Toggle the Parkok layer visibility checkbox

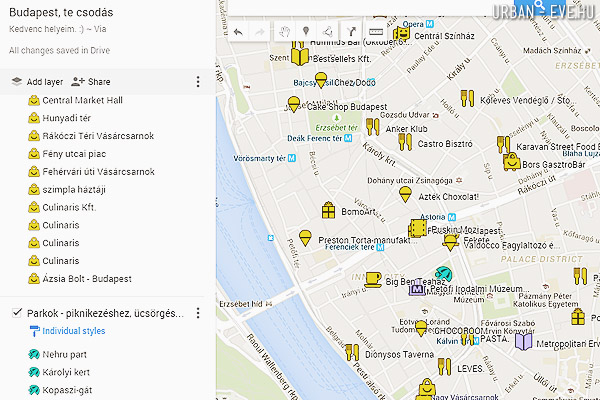pos(17,313)
